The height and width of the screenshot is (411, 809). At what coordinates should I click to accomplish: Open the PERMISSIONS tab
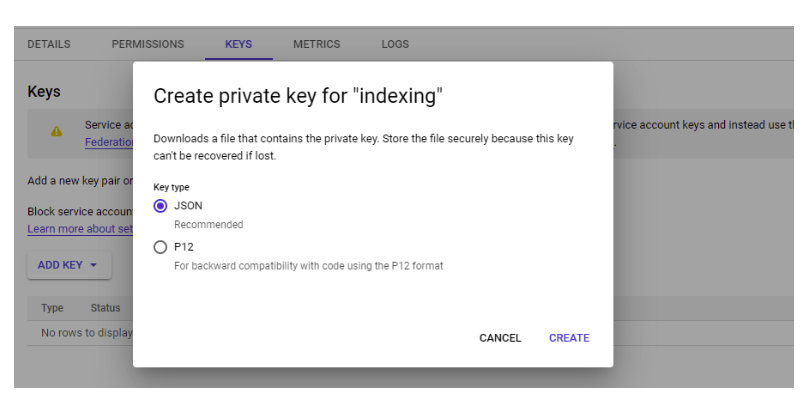(148, 44)
